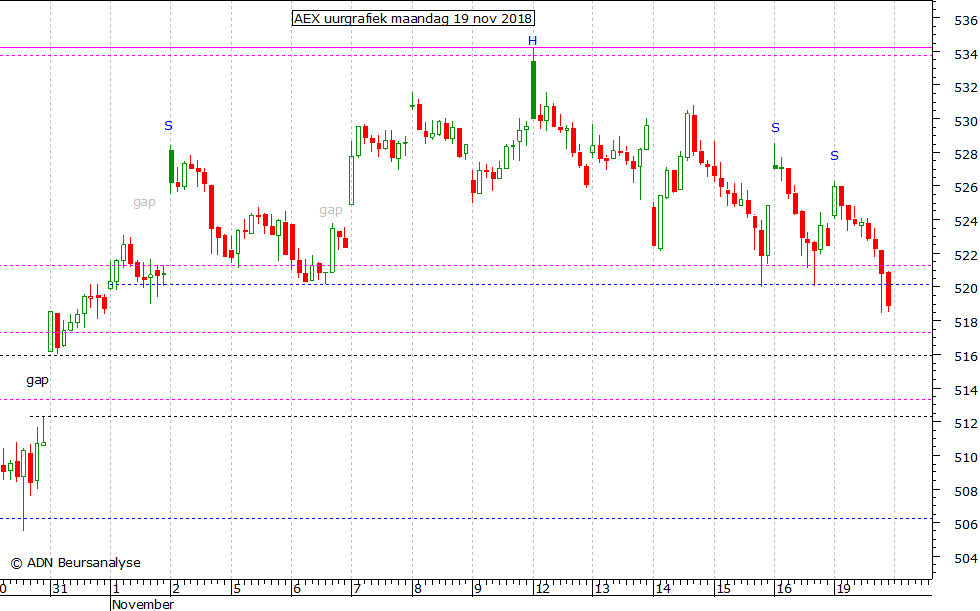Click the 512 price axis label

pyautogui.click(x=966, y=424)
